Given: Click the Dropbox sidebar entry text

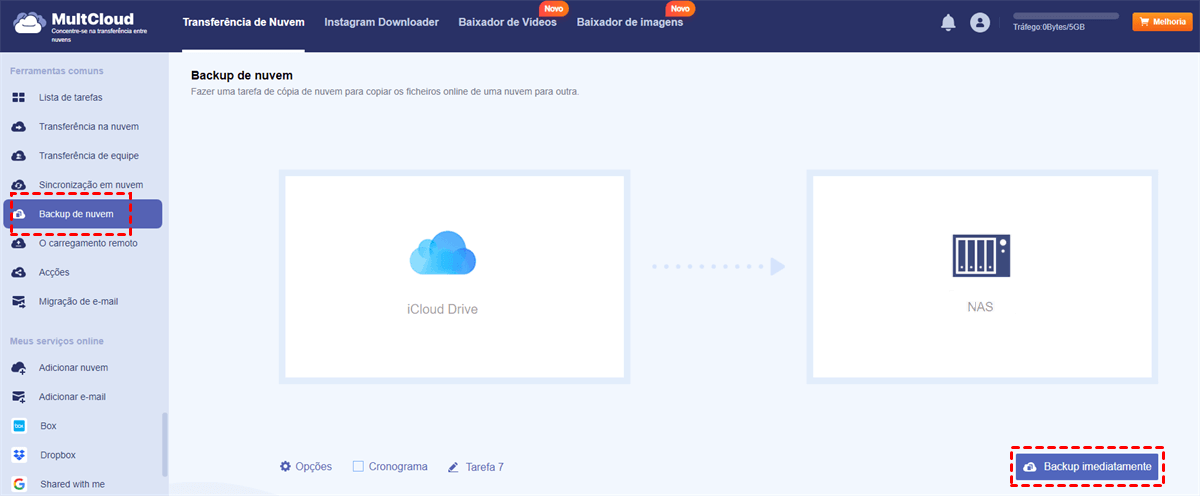Looking at the screenshot, I should click(x=58, y=454).
